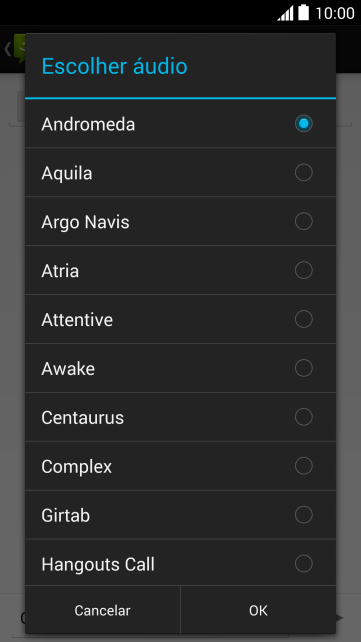Select the Centaurus radio button
The width and height of the screenshot is (361, 642).
(x=303, y=417)
